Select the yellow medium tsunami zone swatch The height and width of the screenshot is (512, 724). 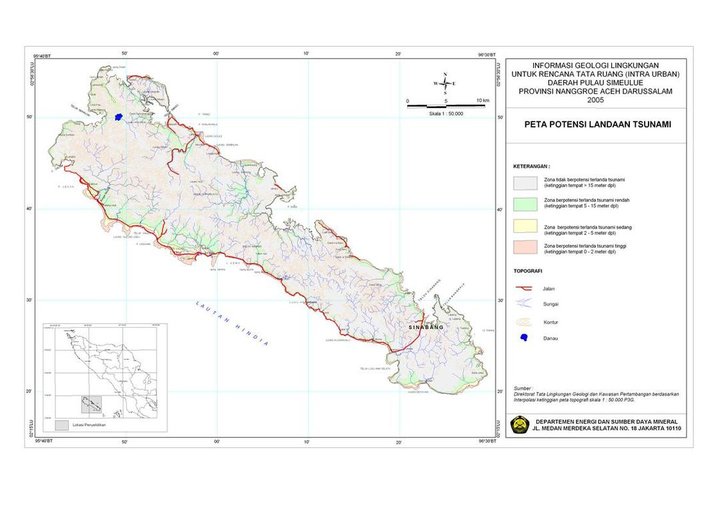tap(527, 226)
